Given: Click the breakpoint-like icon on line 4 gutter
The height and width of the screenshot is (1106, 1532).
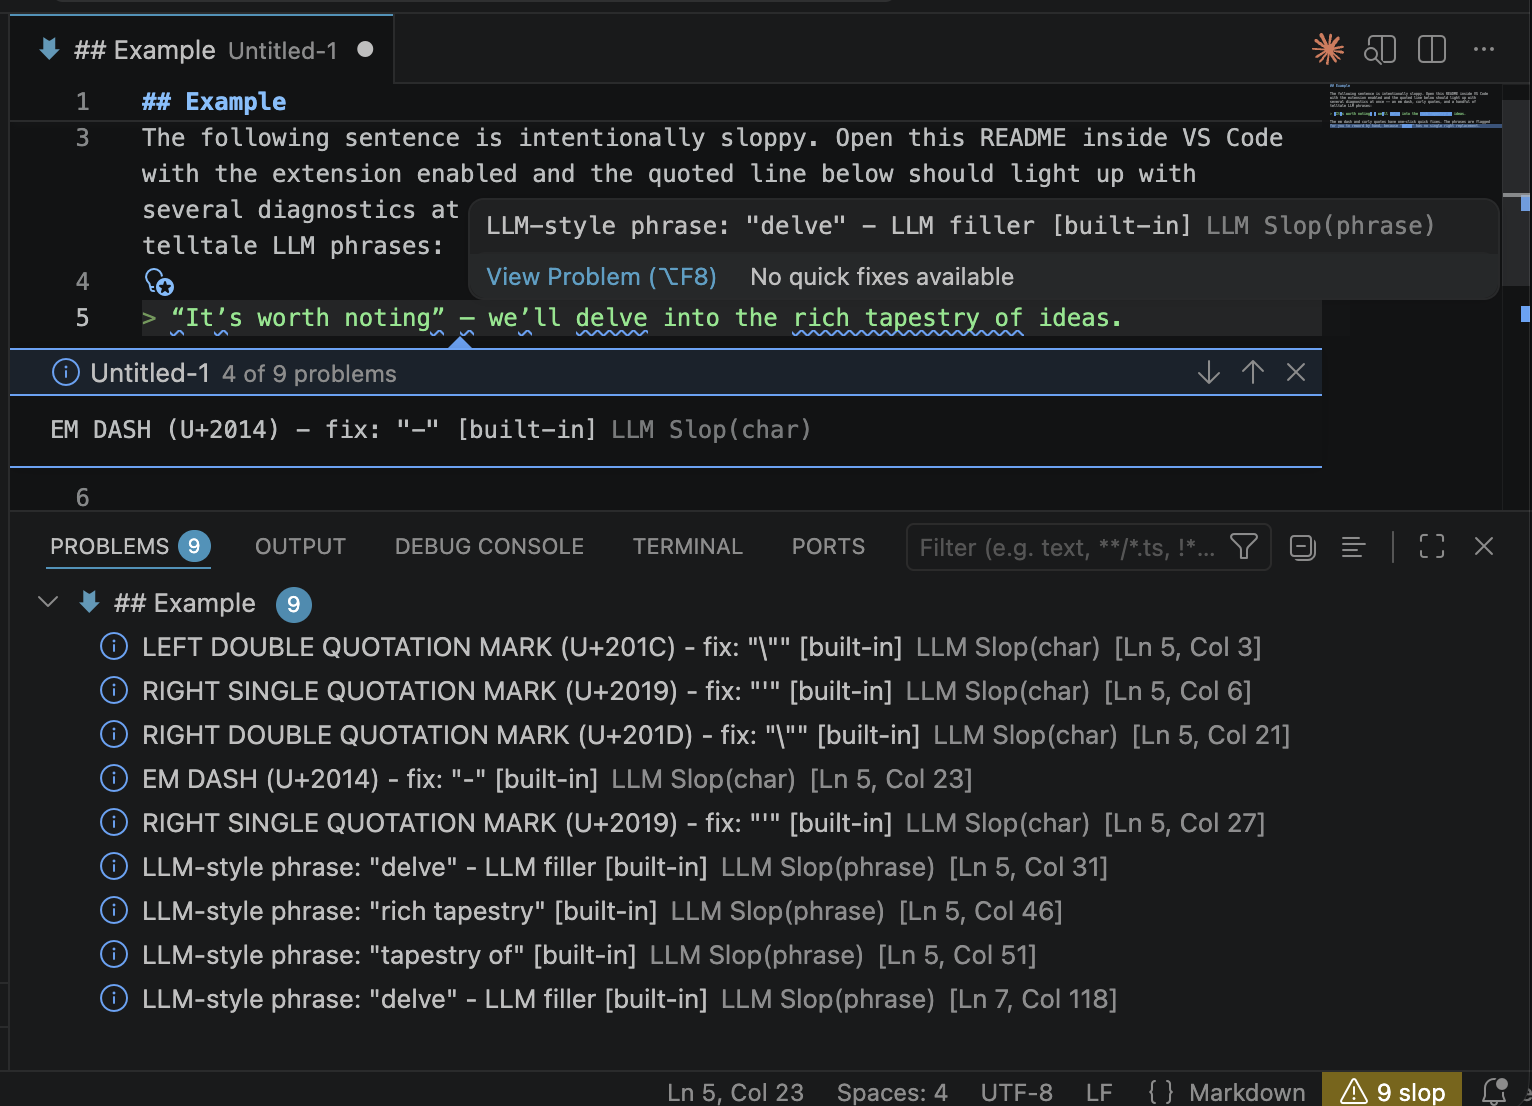Looking at the screenshot, I should [159, 283].
